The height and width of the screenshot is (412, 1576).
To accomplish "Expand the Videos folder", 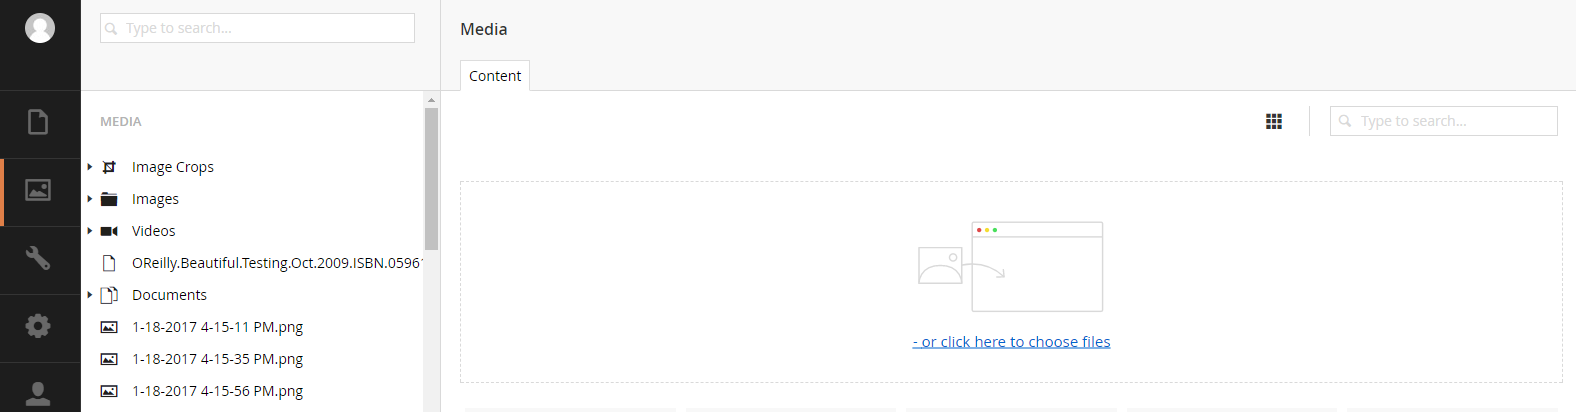I will pyautogui.click(x=90, y=231).
